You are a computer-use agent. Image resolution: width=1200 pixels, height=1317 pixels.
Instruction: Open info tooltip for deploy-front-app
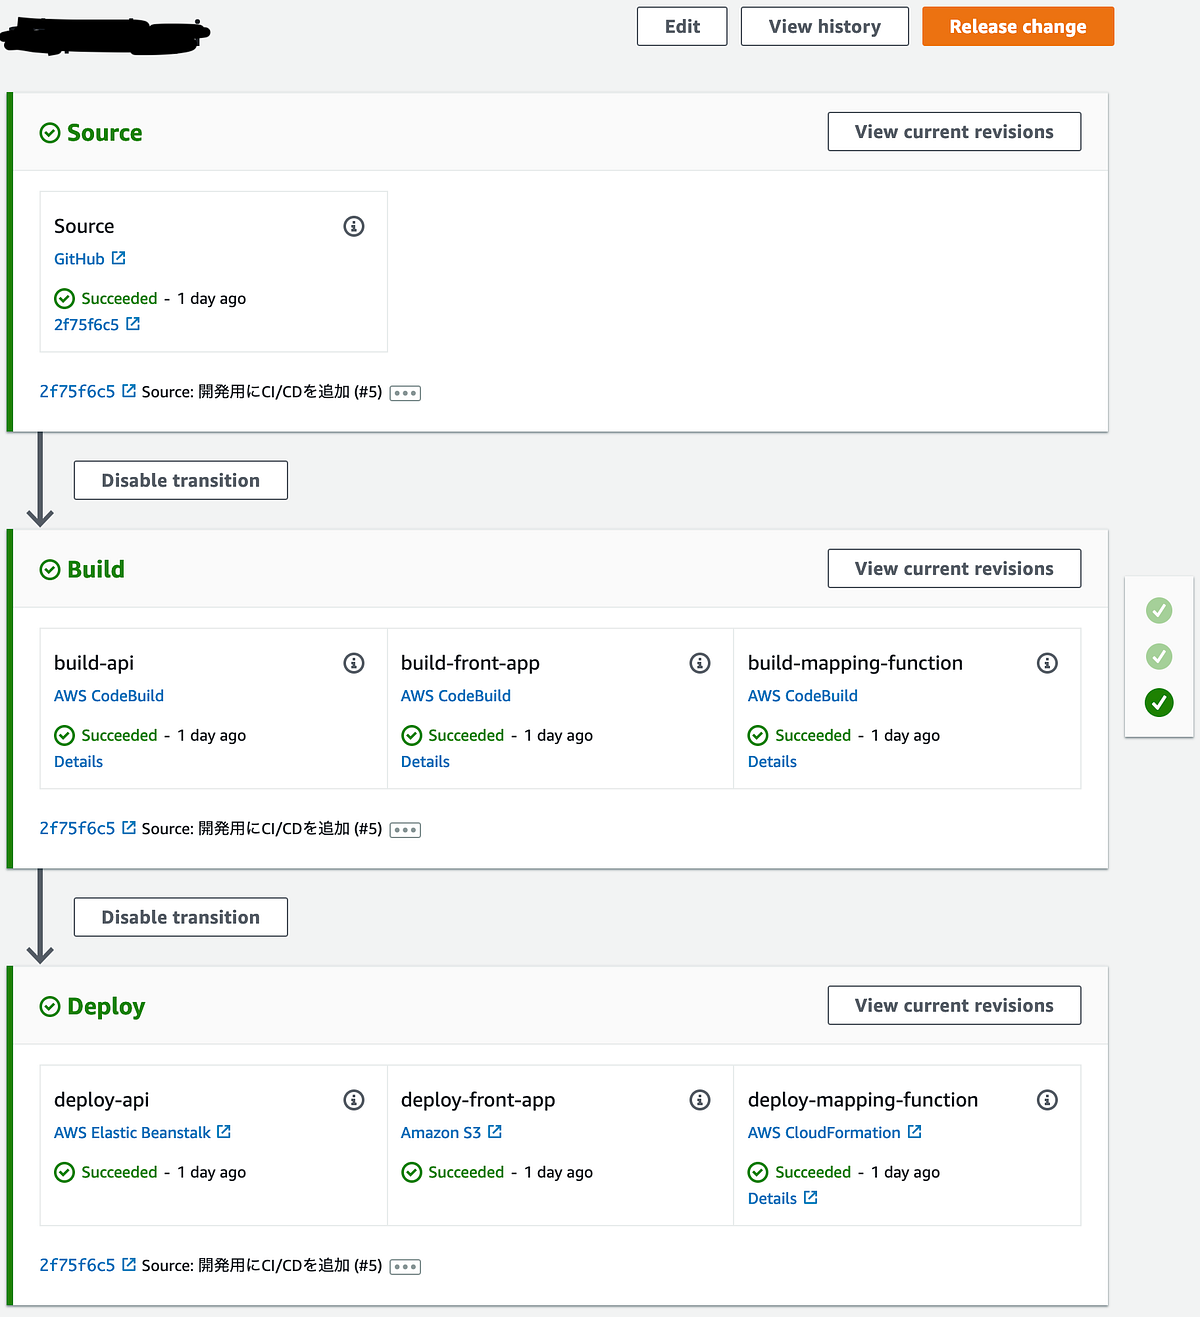(700, 1099)
